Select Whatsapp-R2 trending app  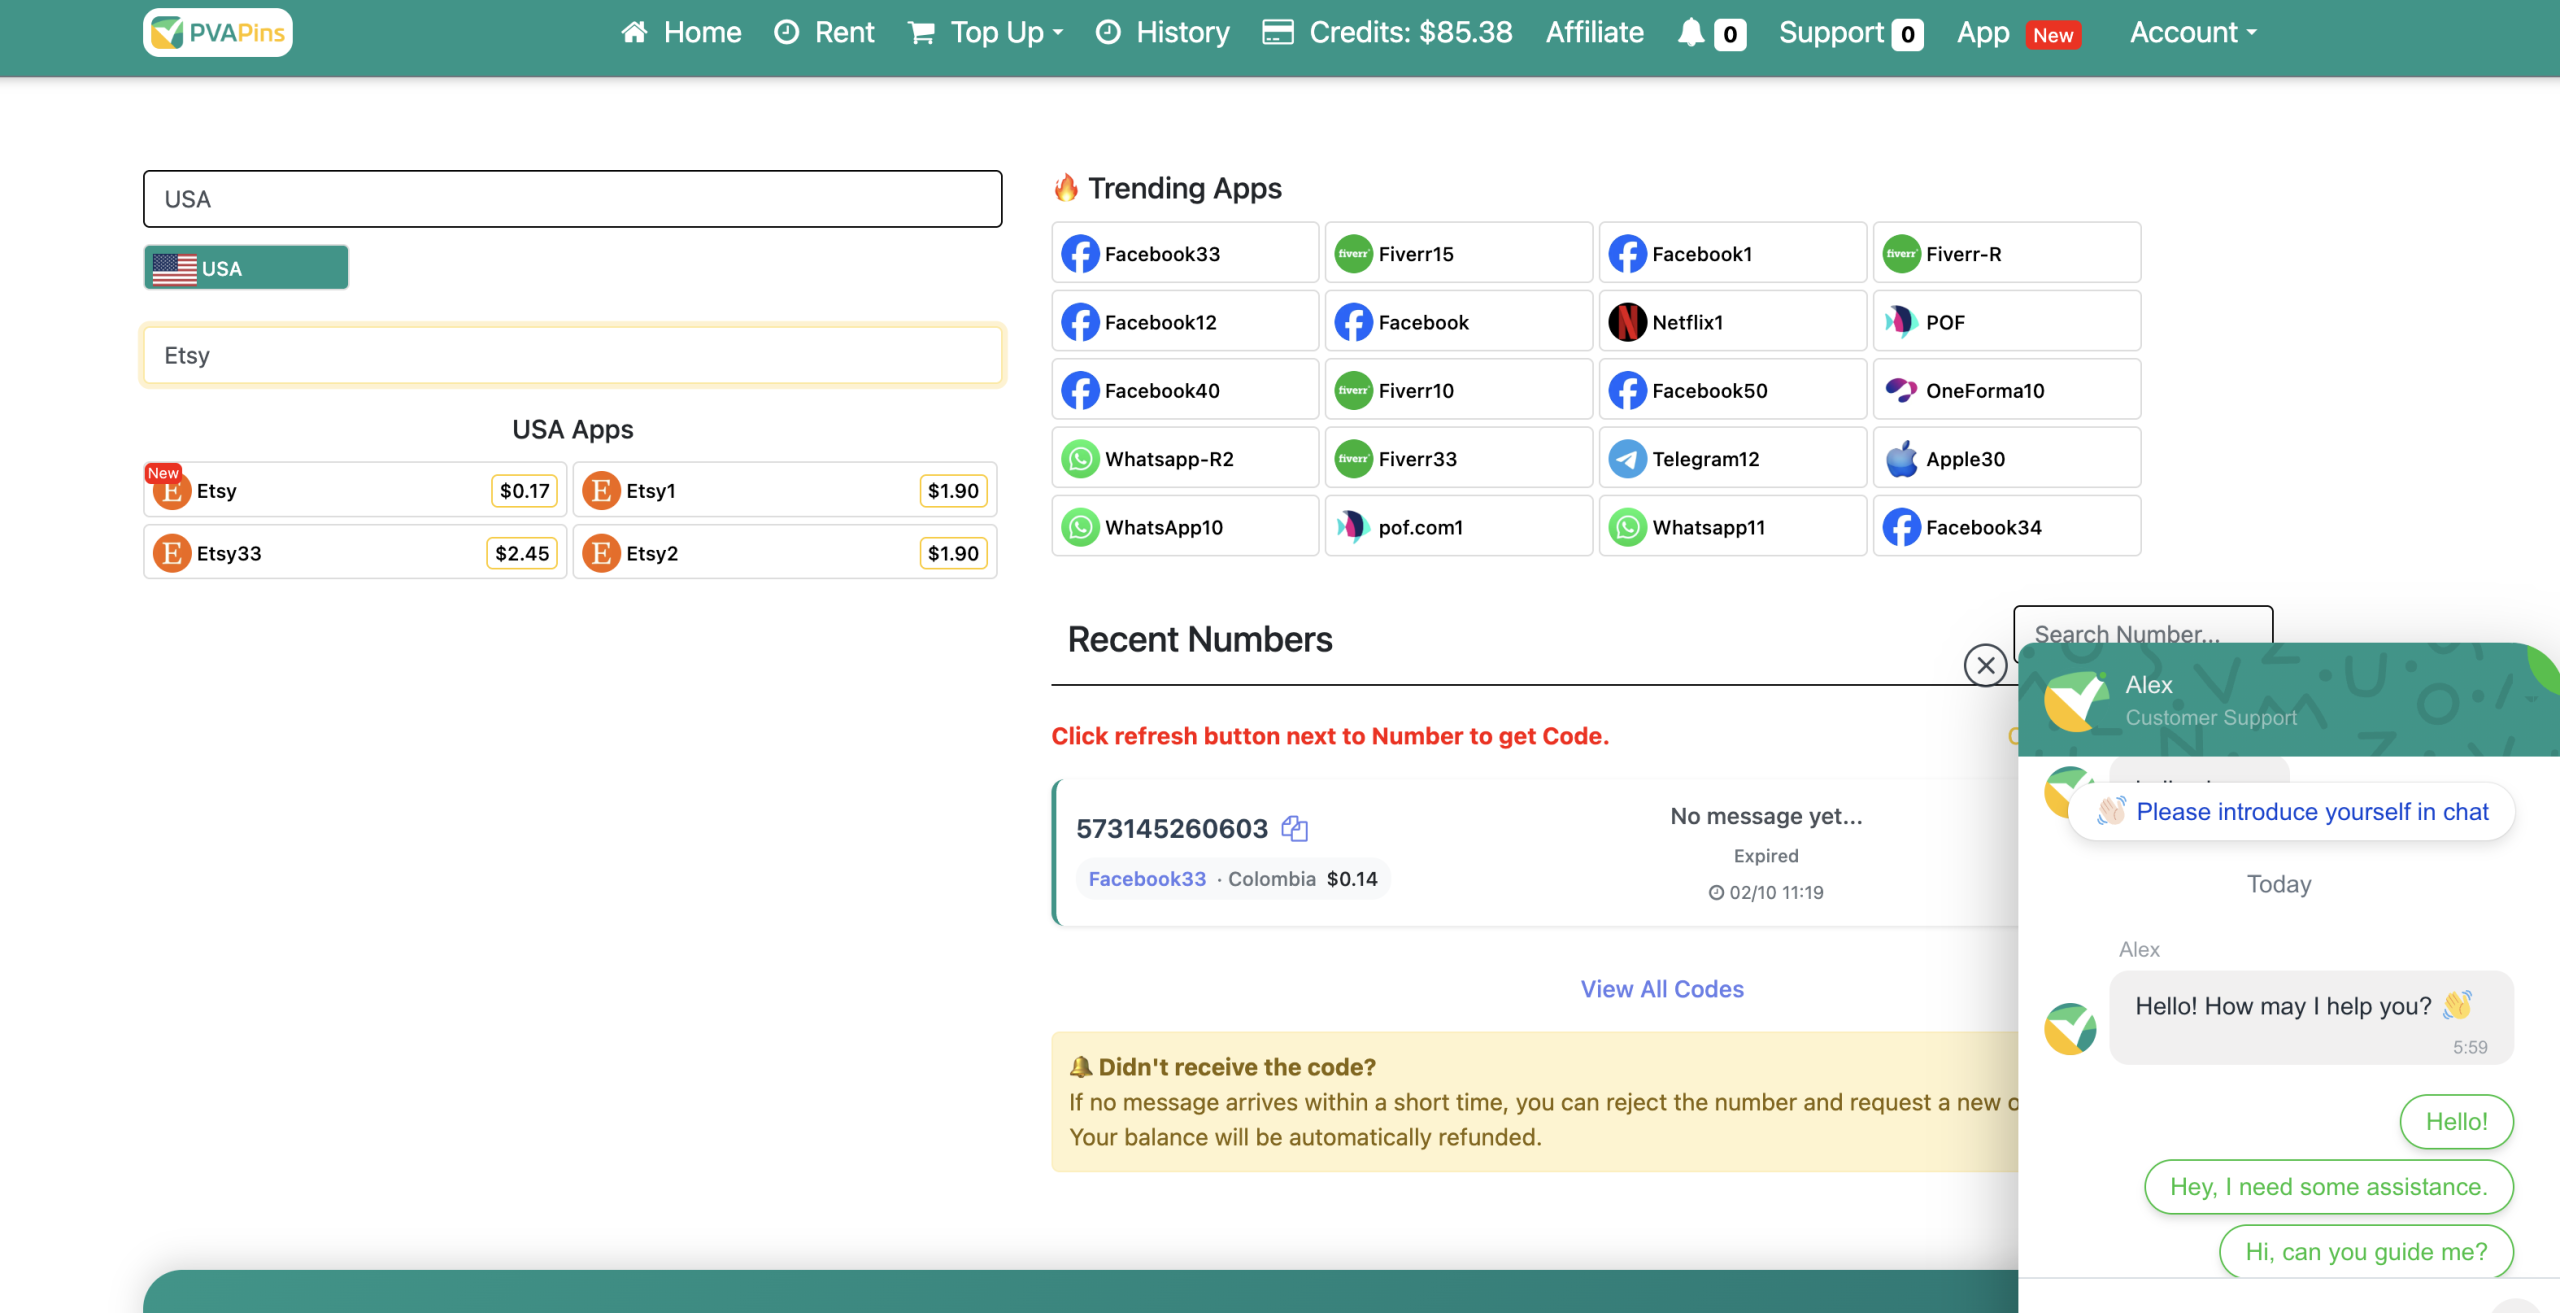[x=1184, y=459]
